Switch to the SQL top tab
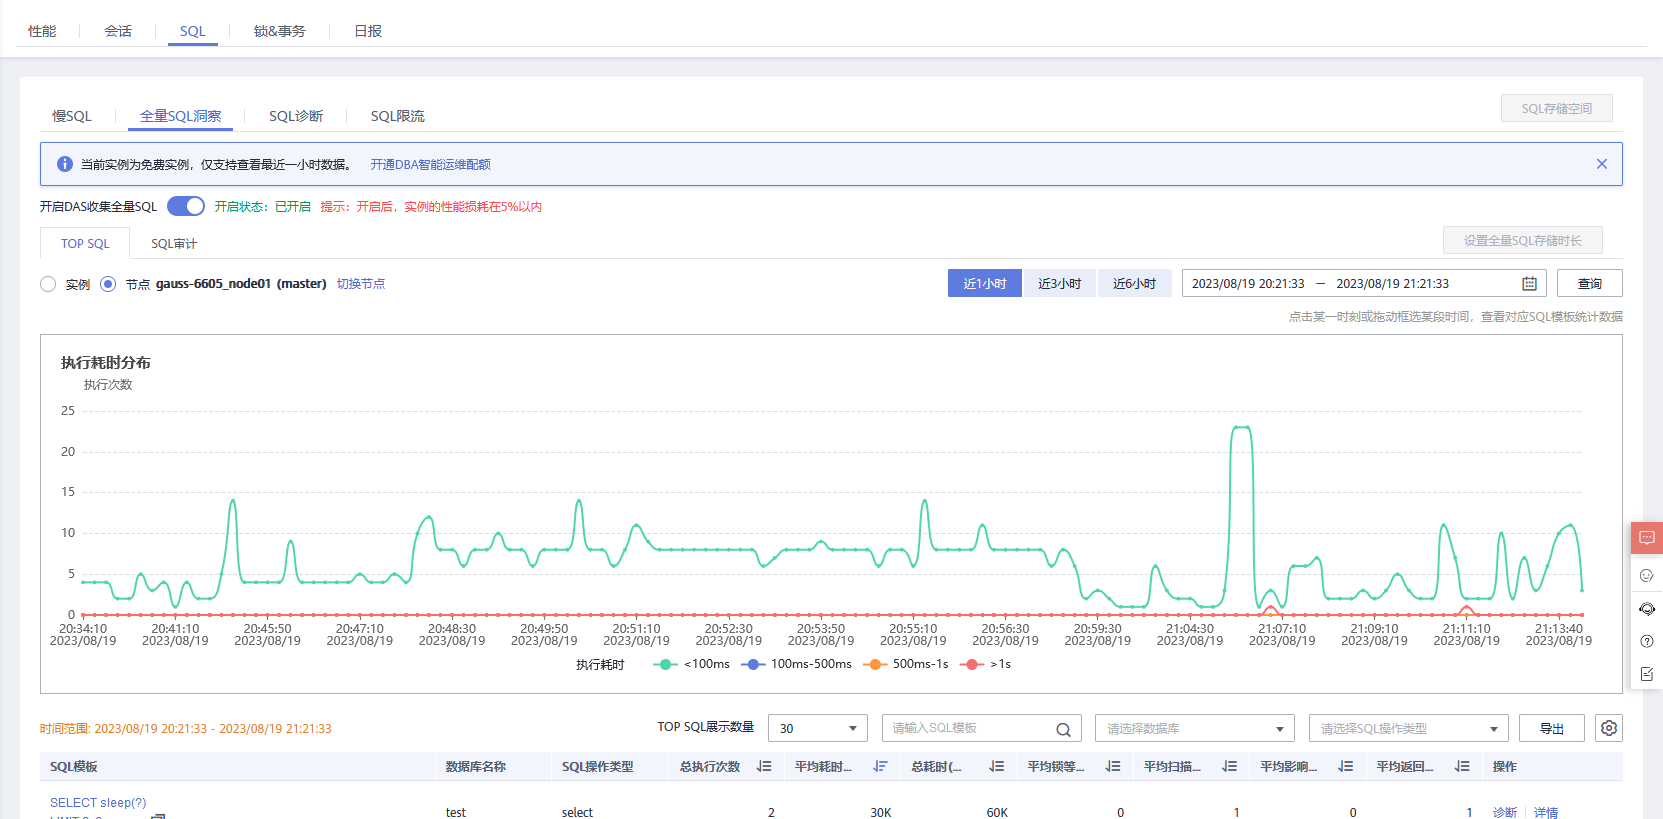This screenshot has height=819, width=1663. point(193,31)
